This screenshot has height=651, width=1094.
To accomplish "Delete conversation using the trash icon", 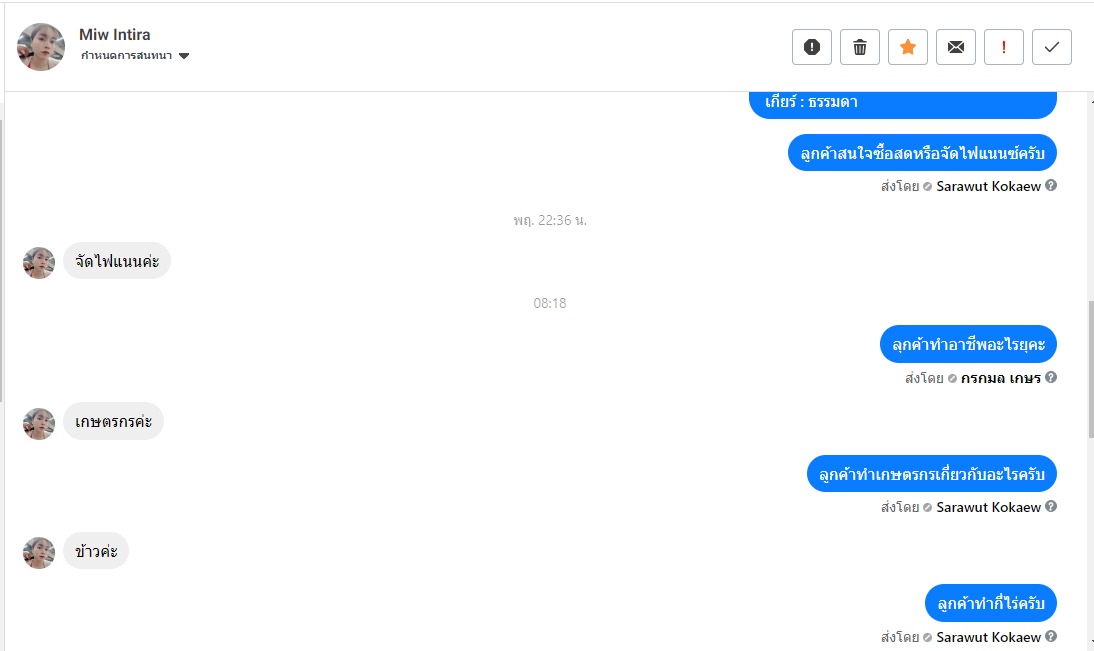I will [x=860, y=47].
